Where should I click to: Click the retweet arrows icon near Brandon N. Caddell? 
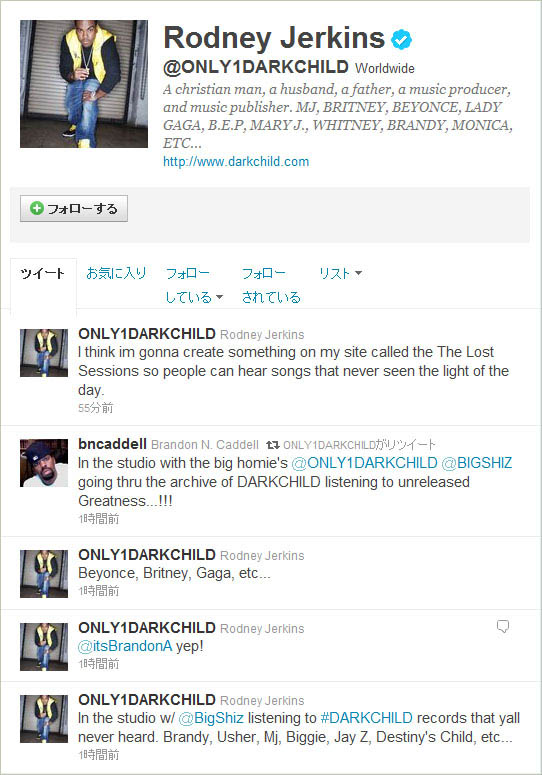click(272, 445)
